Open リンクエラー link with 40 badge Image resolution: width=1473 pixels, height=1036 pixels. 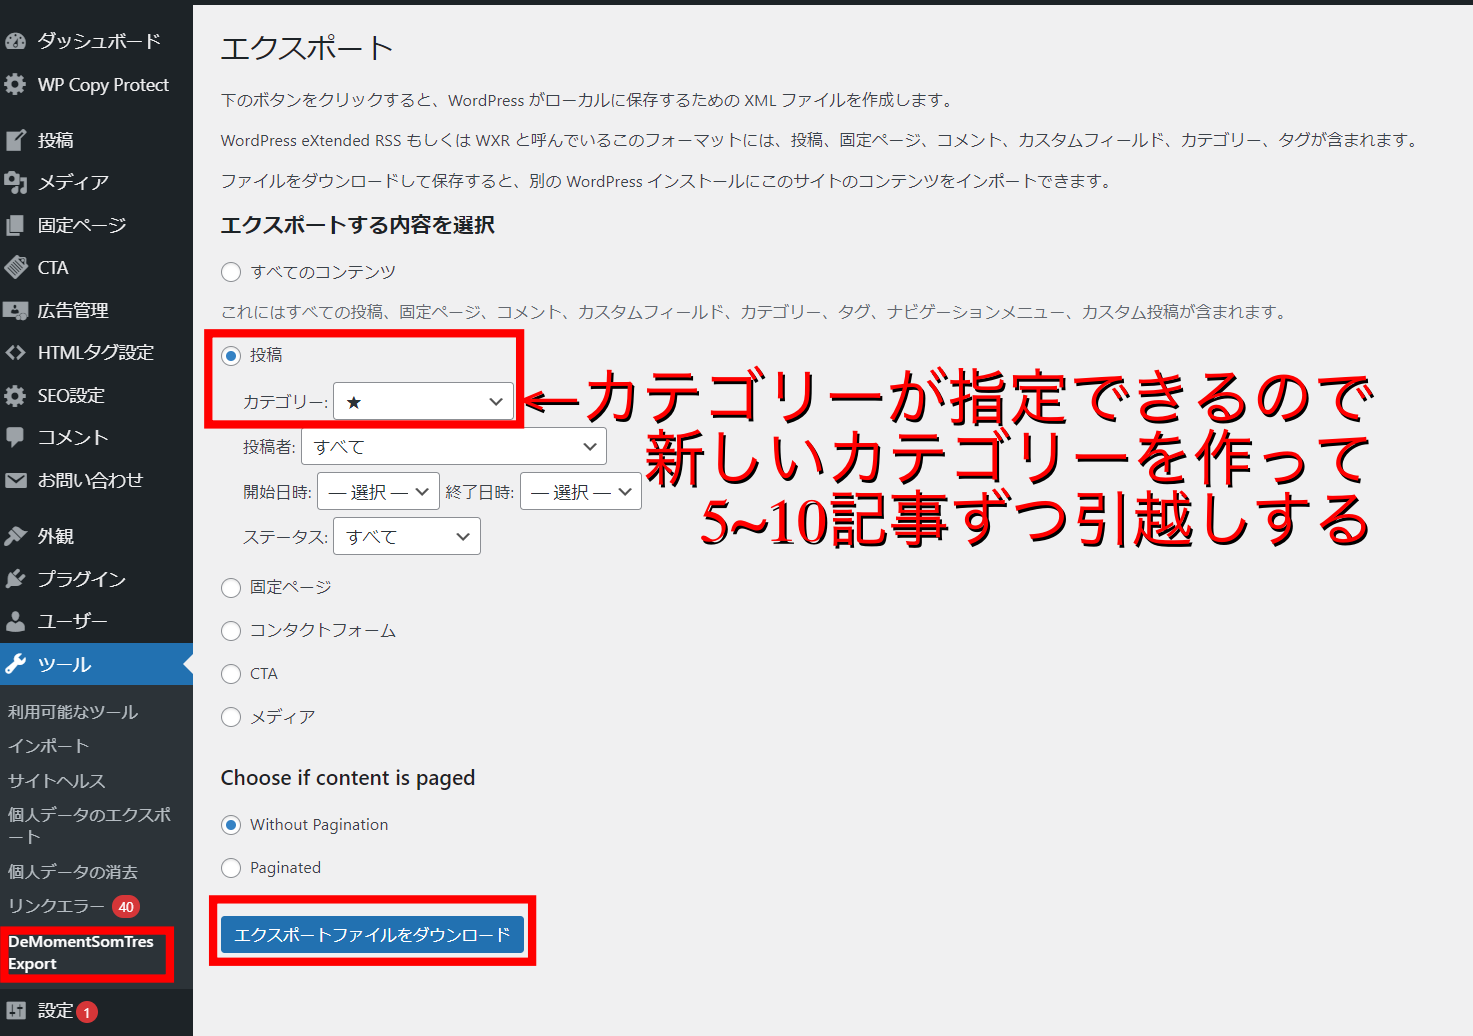[x=56, y=906]
